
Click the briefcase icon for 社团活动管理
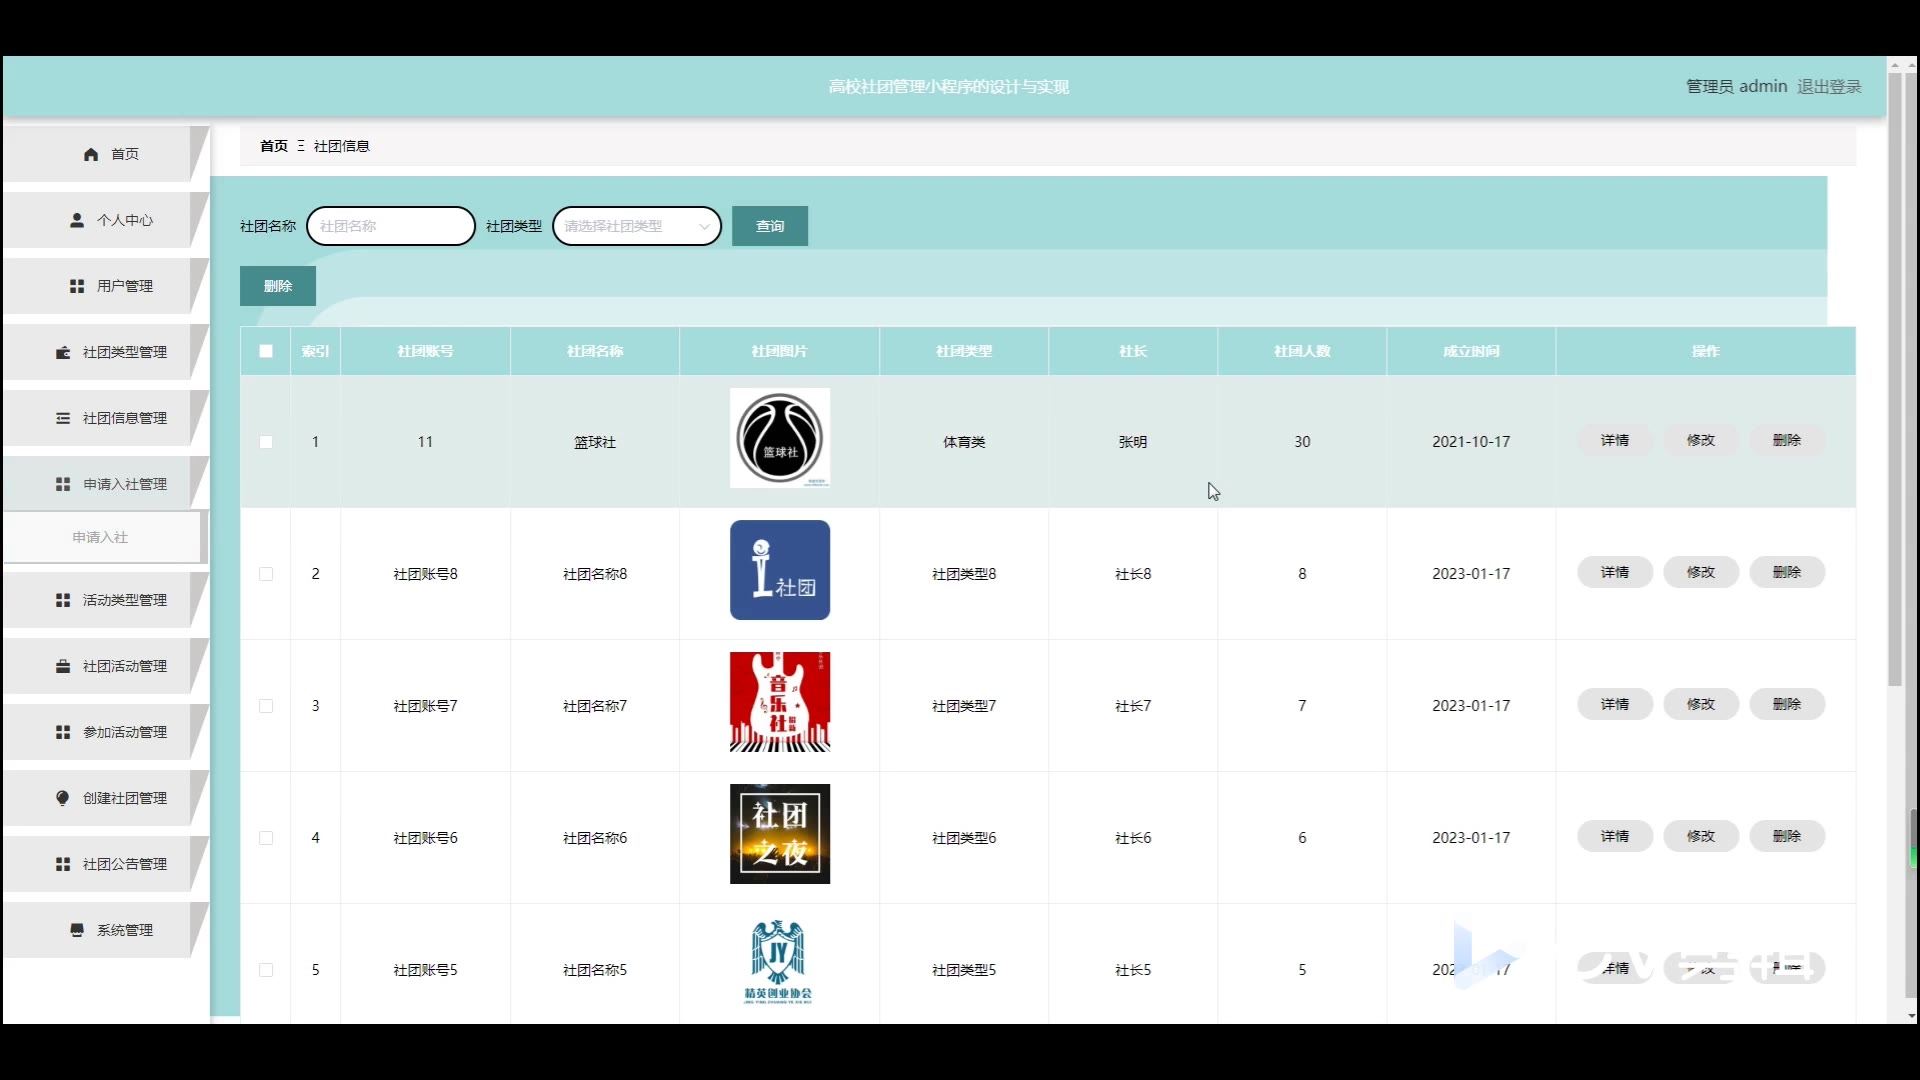tap(63, 666)
